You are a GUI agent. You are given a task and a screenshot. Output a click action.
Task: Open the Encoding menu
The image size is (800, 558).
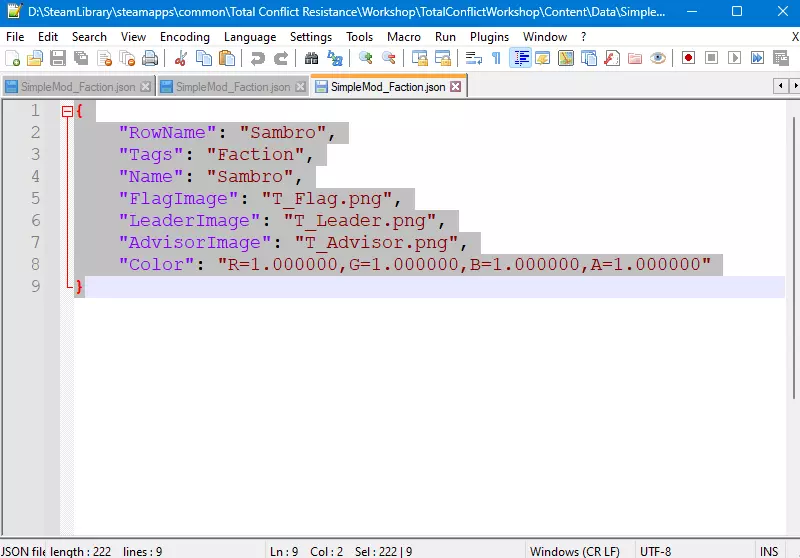185,37
